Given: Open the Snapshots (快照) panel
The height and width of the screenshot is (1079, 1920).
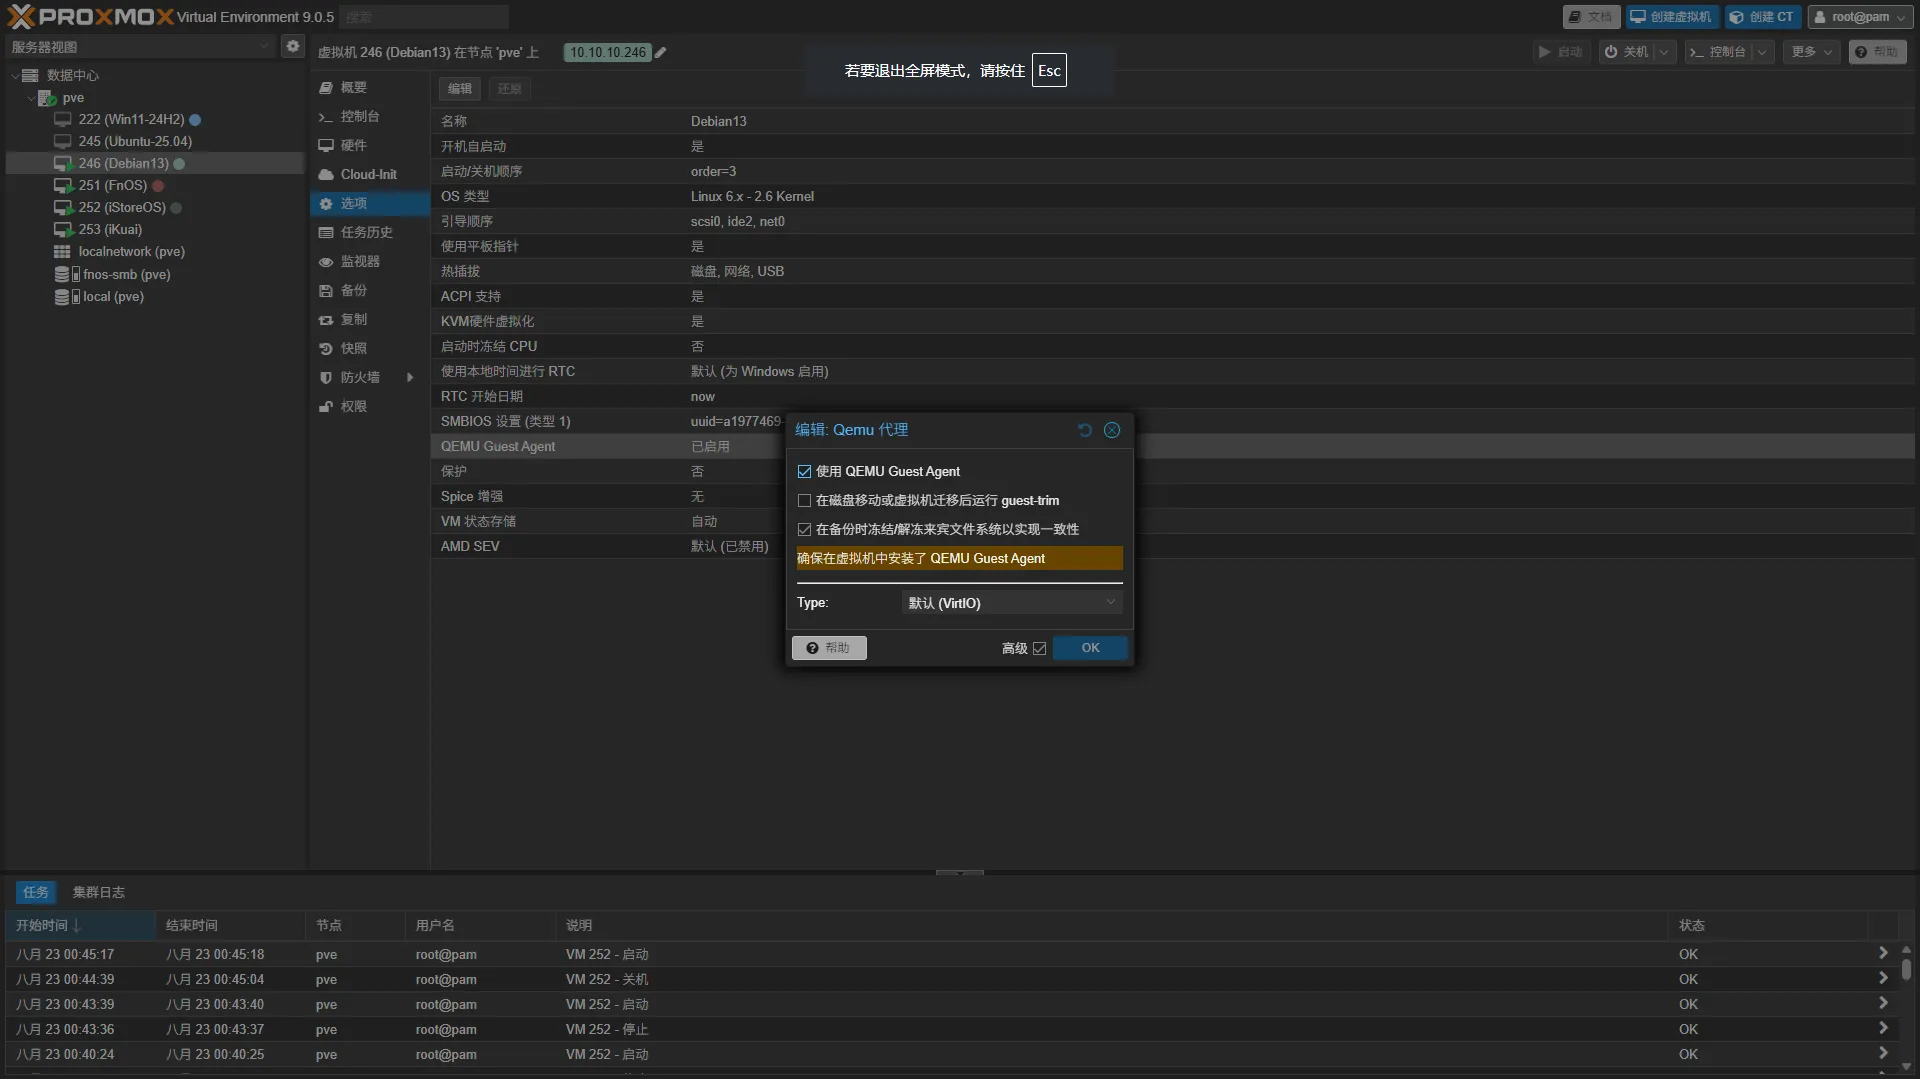Looking at the screenshot, I should click(x=353, y=348).
